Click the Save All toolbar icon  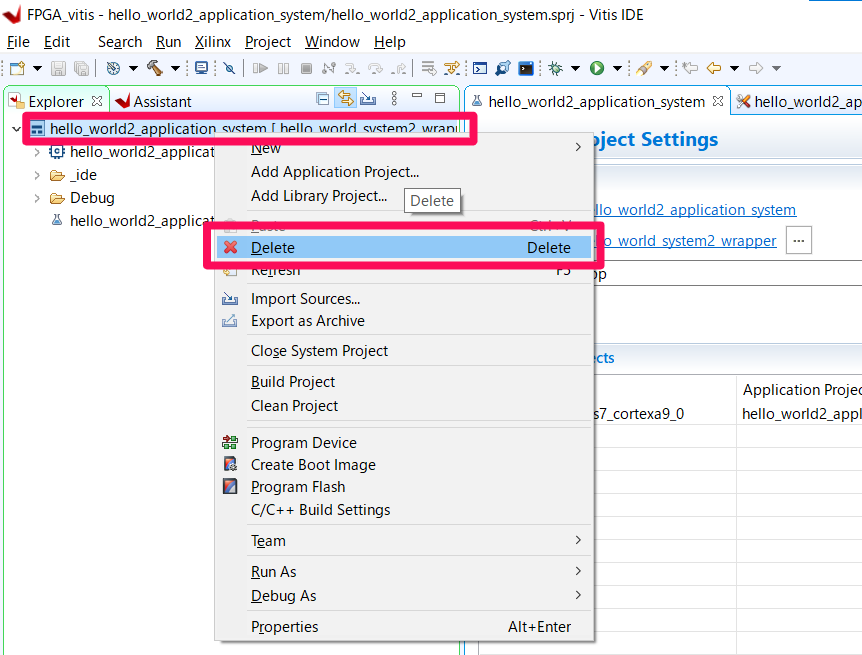click(x=81, y=68)
